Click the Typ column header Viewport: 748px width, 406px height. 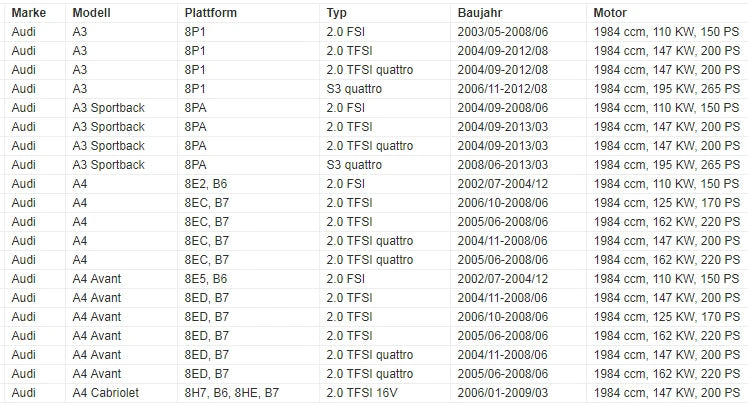click(x=336, y=13)
